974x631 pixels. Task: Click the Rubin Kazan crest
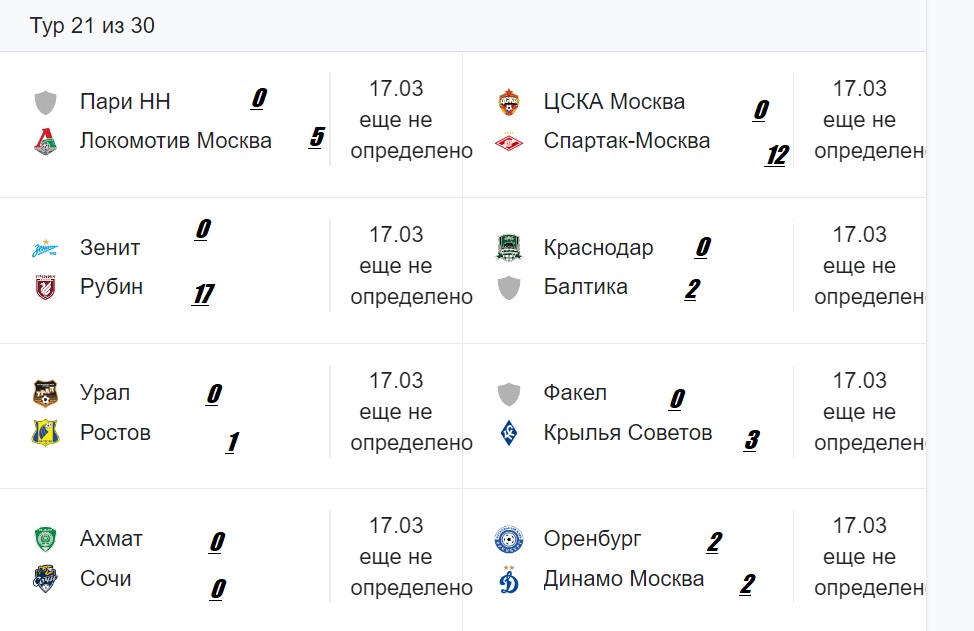point(45,288)
